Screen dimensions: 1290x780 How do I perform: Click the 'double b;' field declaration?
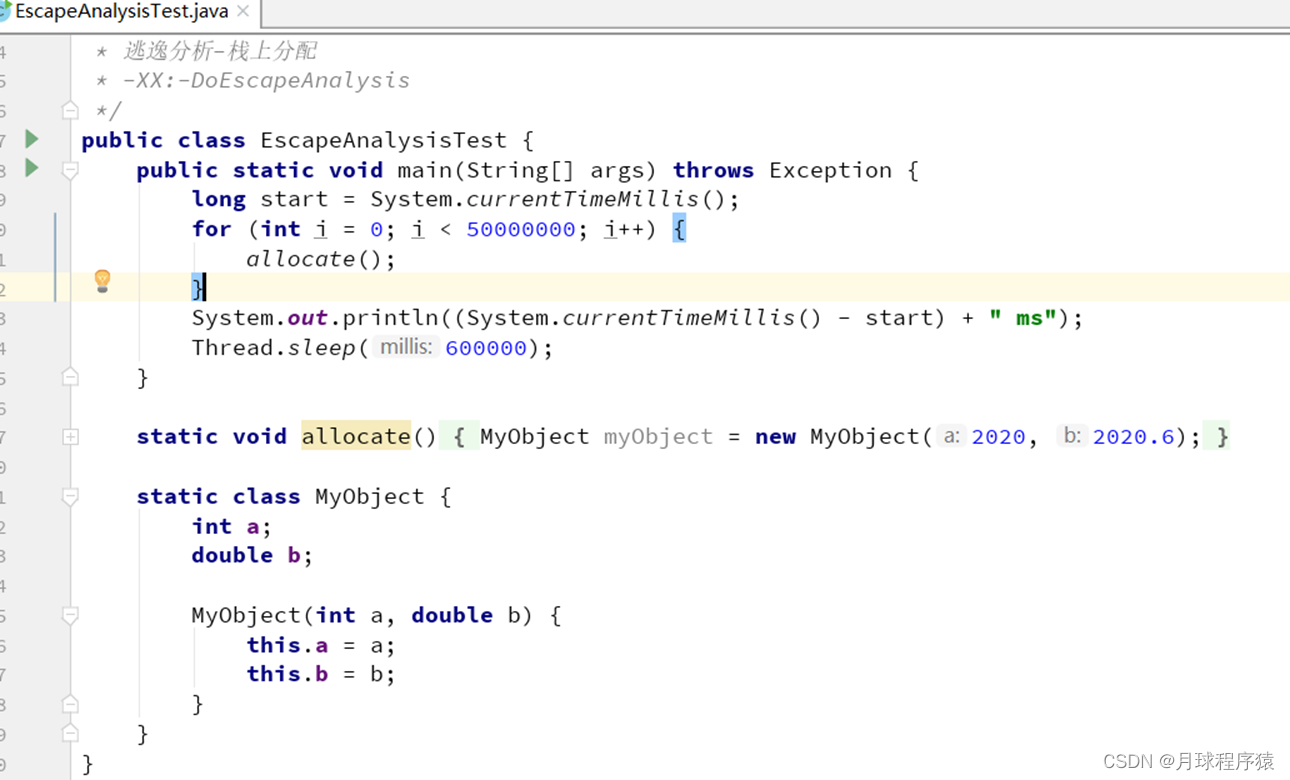coord(252,555)
